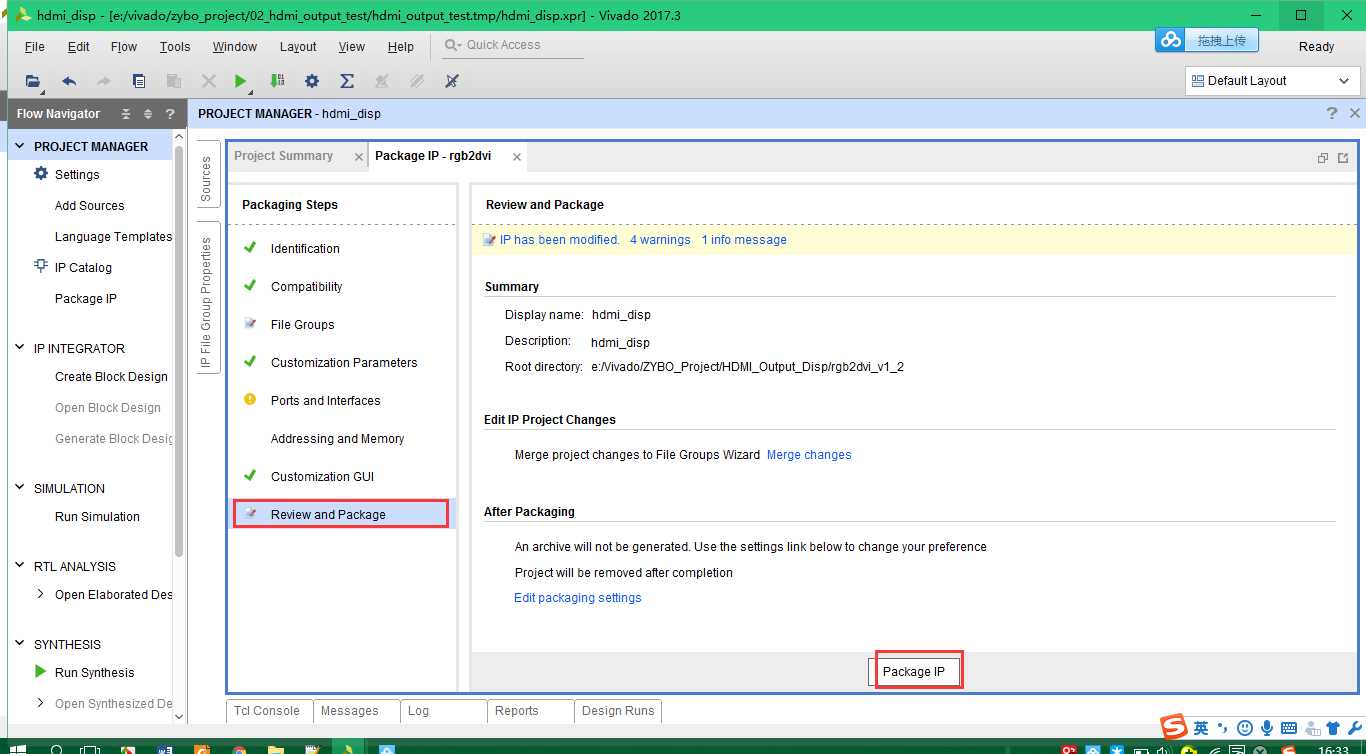Screen dimensions: 1366x754
Task: Click Settings gear in Project Manager
Action: pyautogui.click(x=41, y=174)
